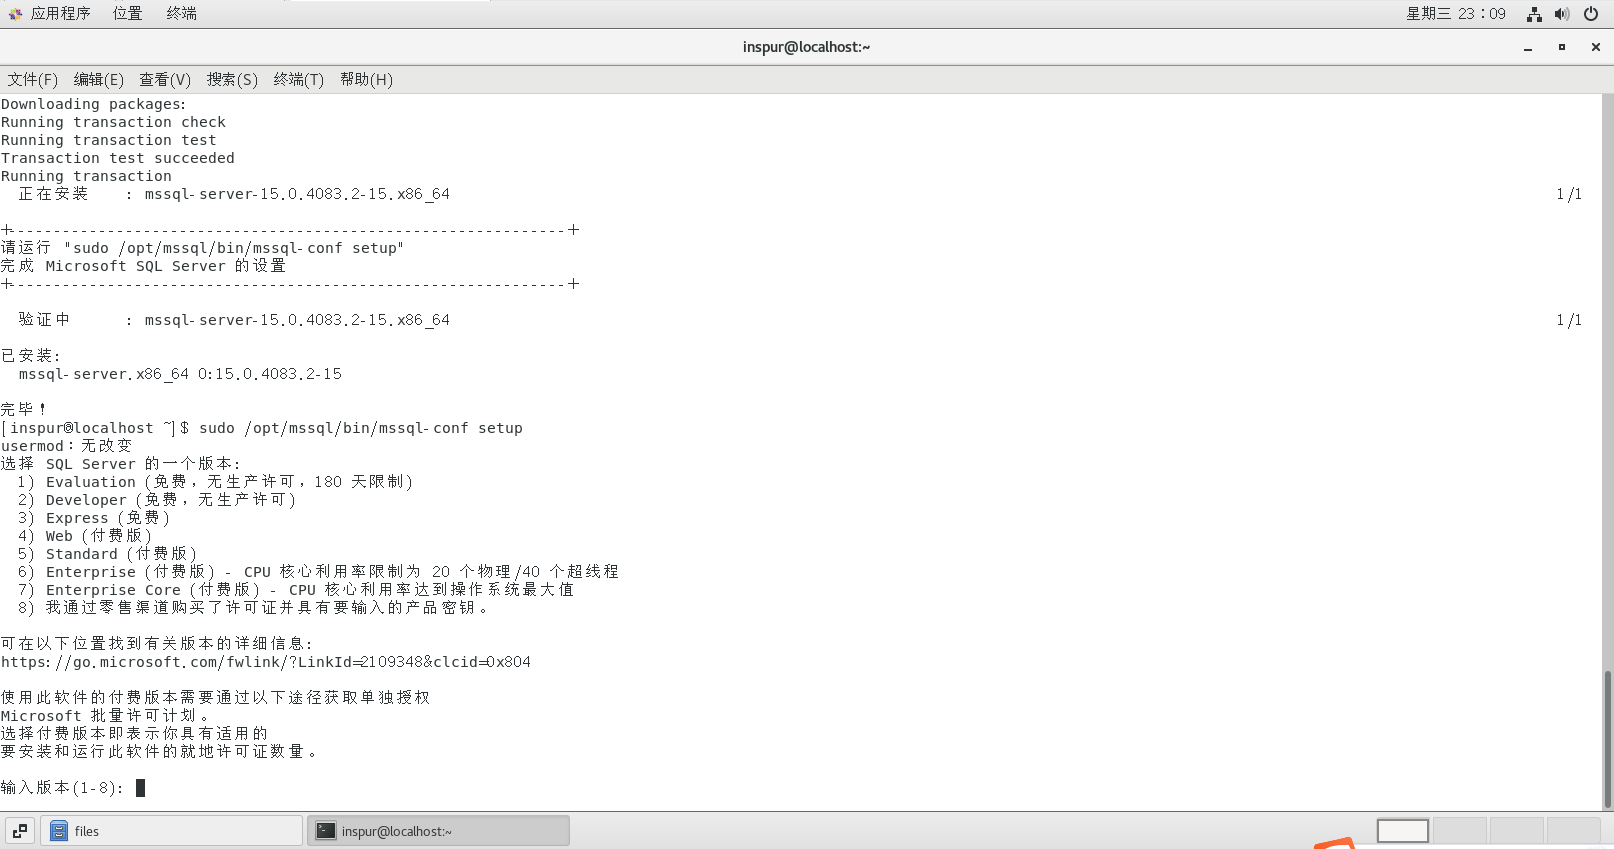1614x849 pixels.
Task: Click the volume speaker icon
Action: (1562, 14)
